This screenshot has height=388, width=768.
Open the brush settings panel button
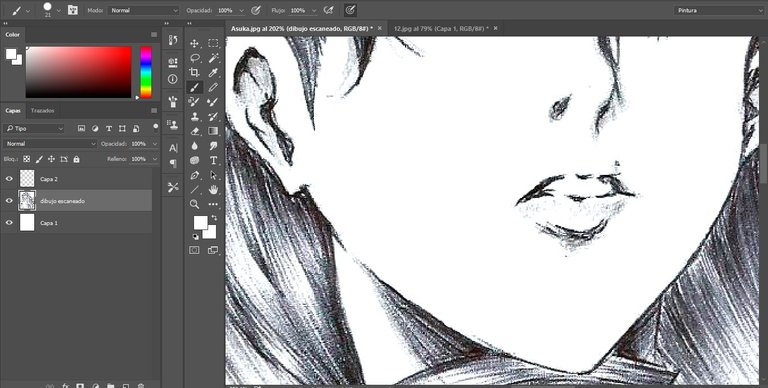(72, 10)
